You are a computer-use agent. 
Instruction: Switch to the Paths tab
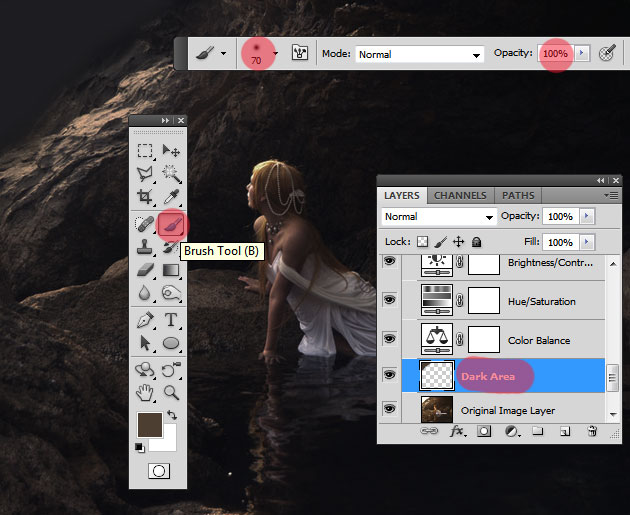[518, 196]
